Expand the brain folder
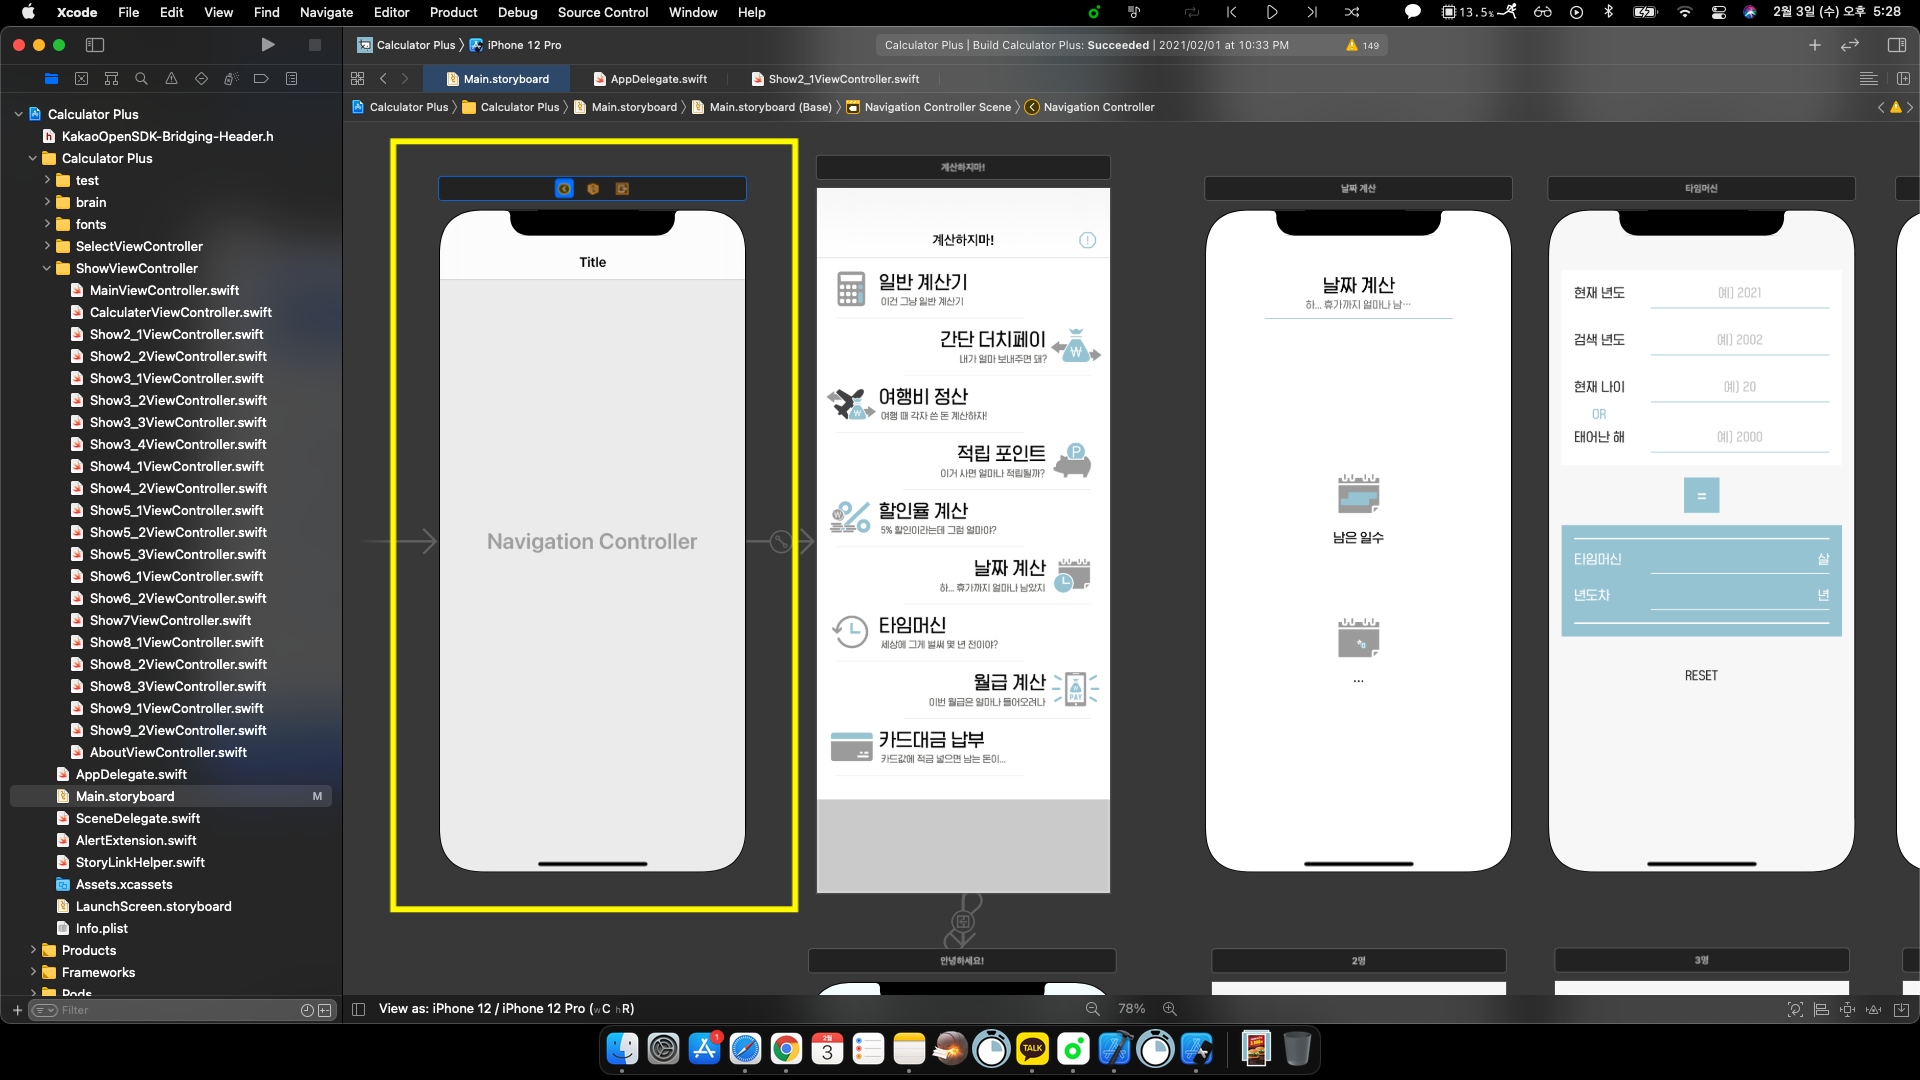The height and width of the screenshot is (1080, 1920). pyautogui.click(x=46, y=202)
